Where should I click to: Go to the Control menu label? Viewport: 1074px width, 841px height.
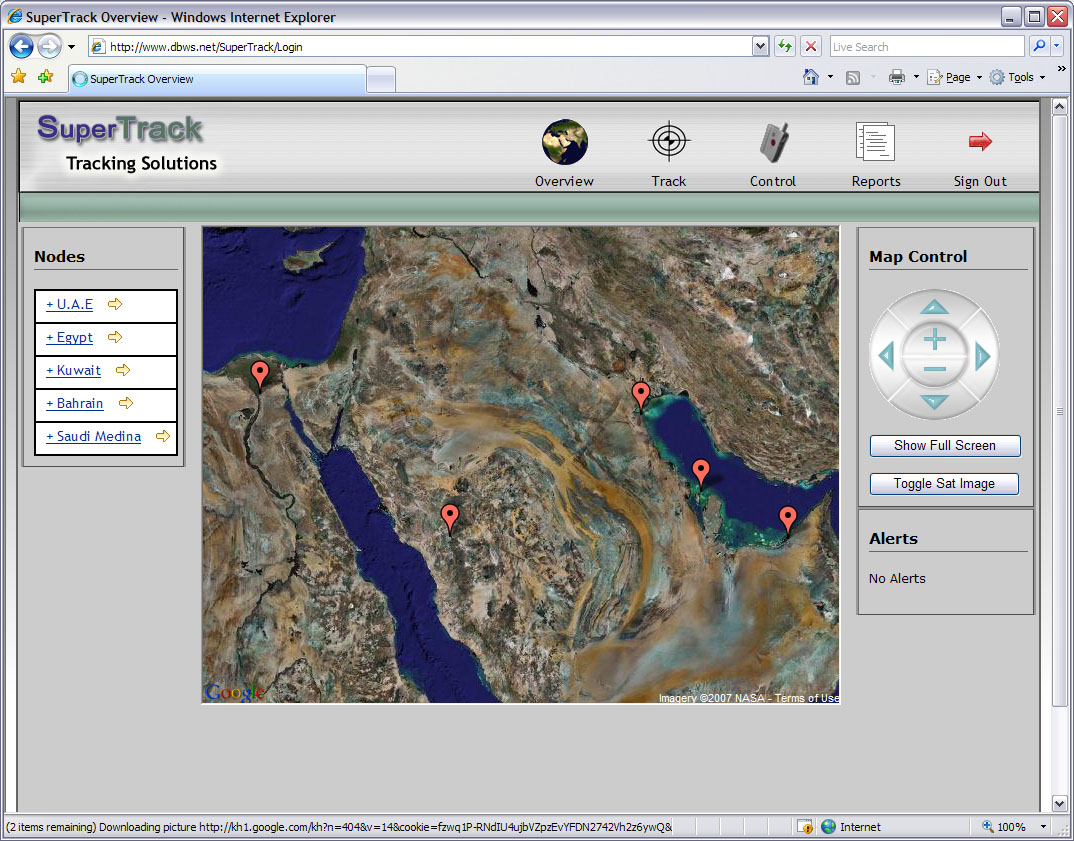point(773,181)
